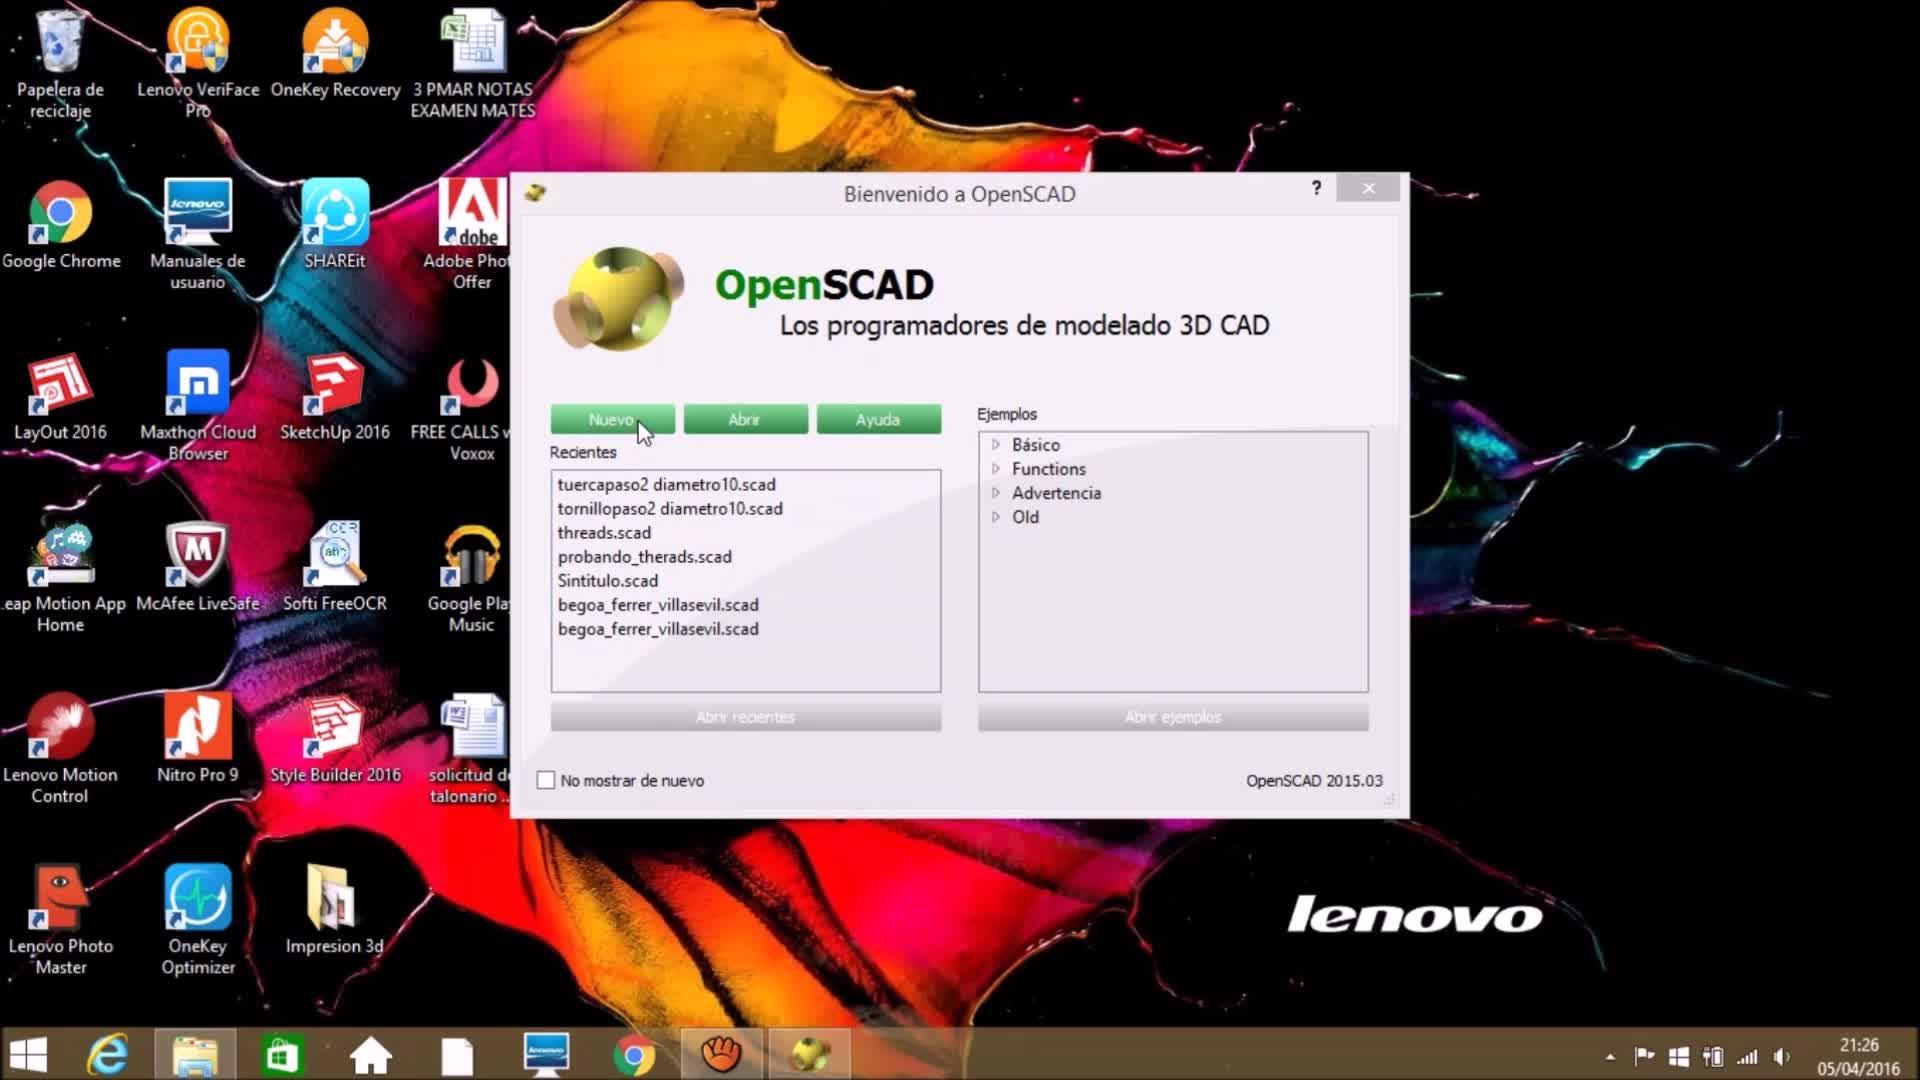Check the No mostrar de nuevo checkbox
This screenshot has height=1080, width=1920.
point(546,780)
